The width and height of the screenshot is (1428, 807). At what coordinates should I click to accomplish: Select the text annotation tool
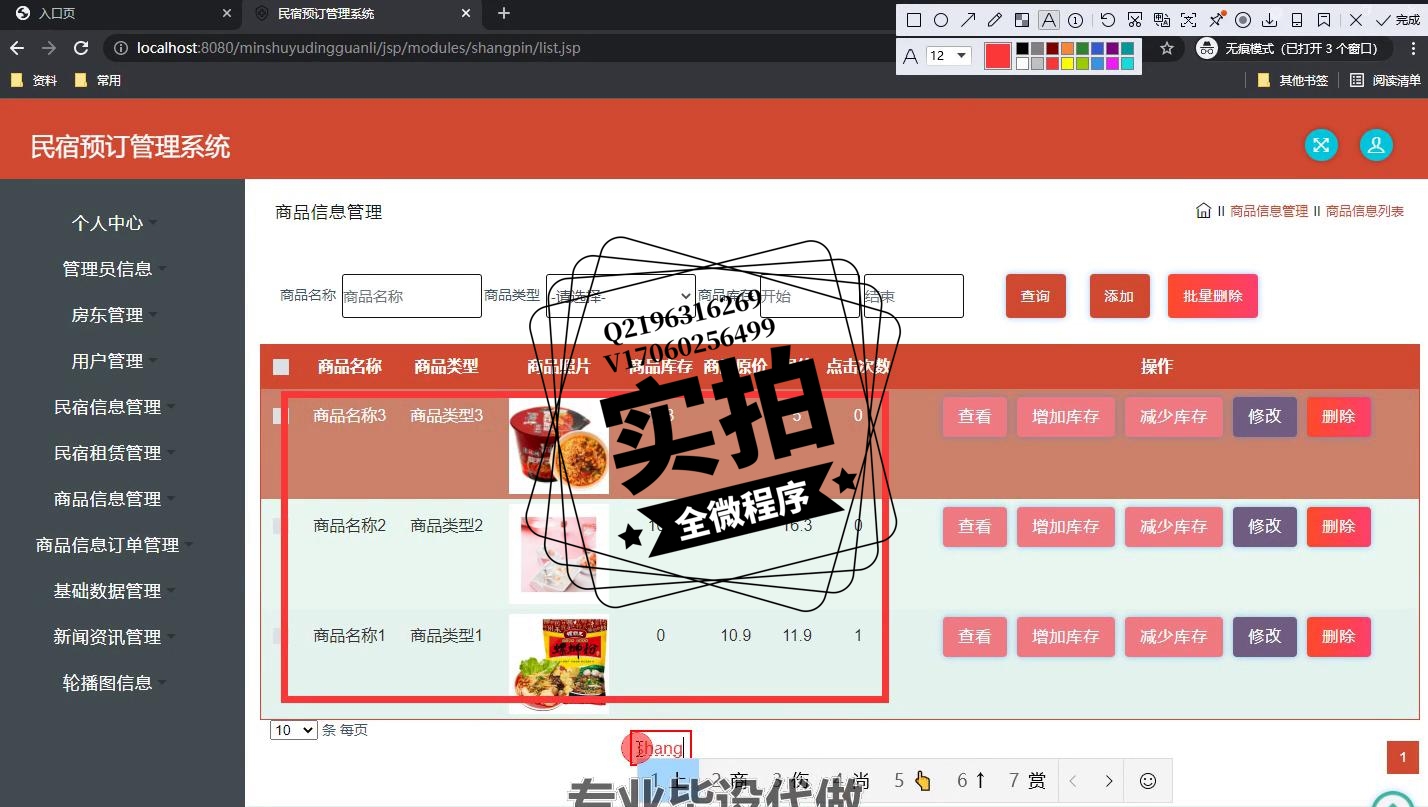coord(1049,20)
